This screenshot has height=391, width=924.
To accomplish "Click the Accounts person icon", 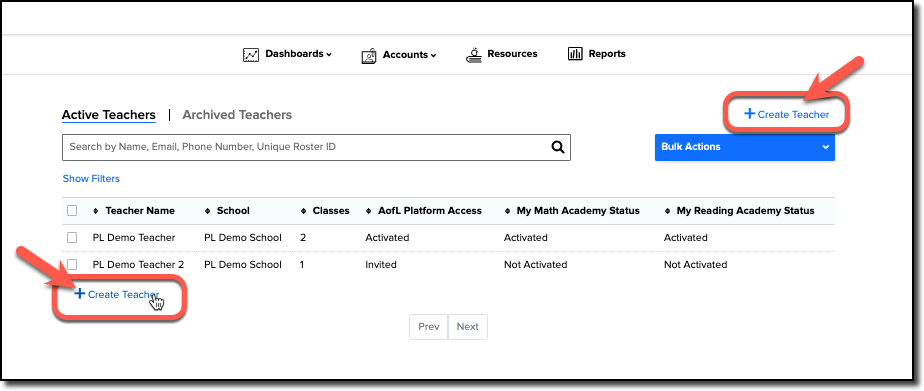I will click(x=369, y=56).
